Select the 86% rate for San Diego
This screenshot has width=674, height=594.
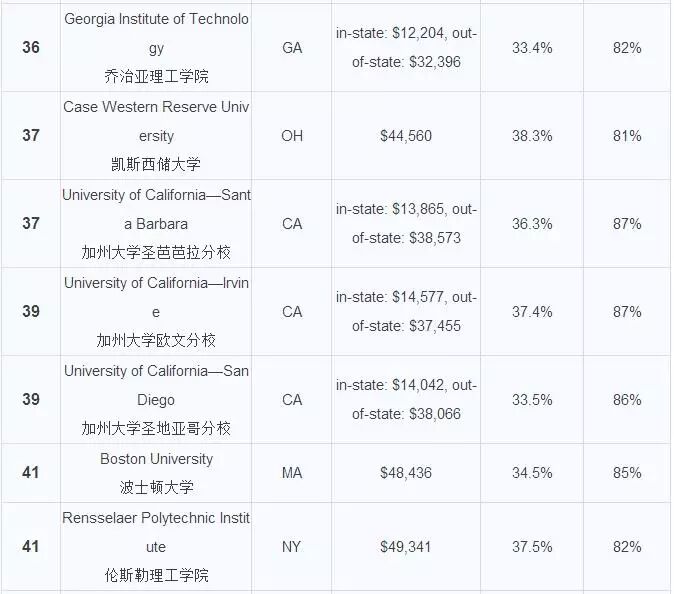point(627,399)
